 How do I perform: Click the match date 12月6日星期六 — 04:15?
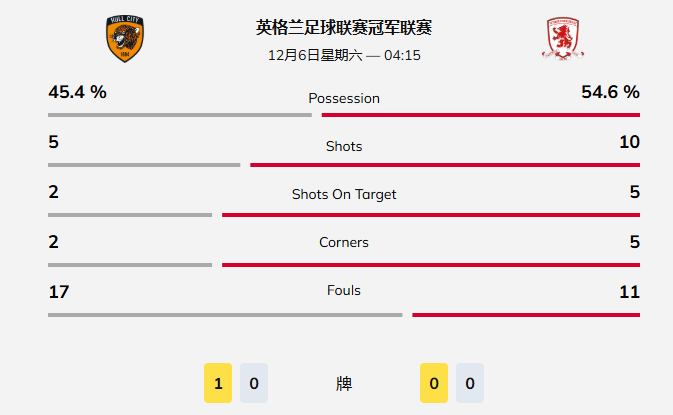point(344,55)
